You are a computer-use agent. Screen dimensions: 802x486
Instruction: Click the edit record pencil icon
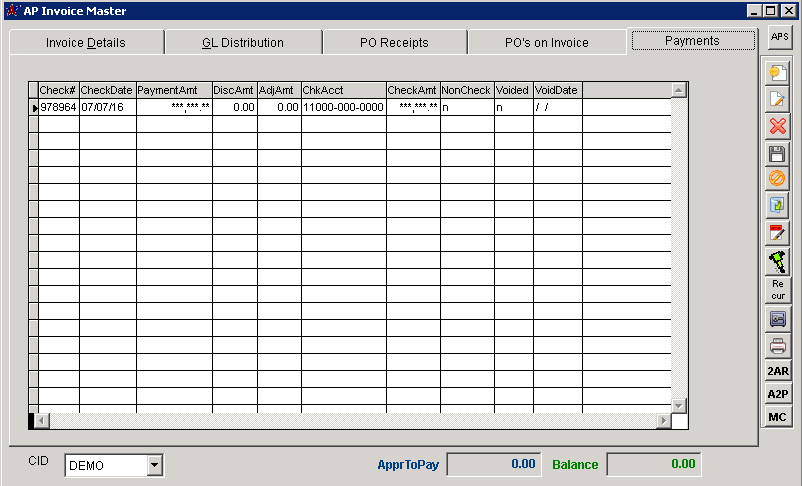pos(777,100)
